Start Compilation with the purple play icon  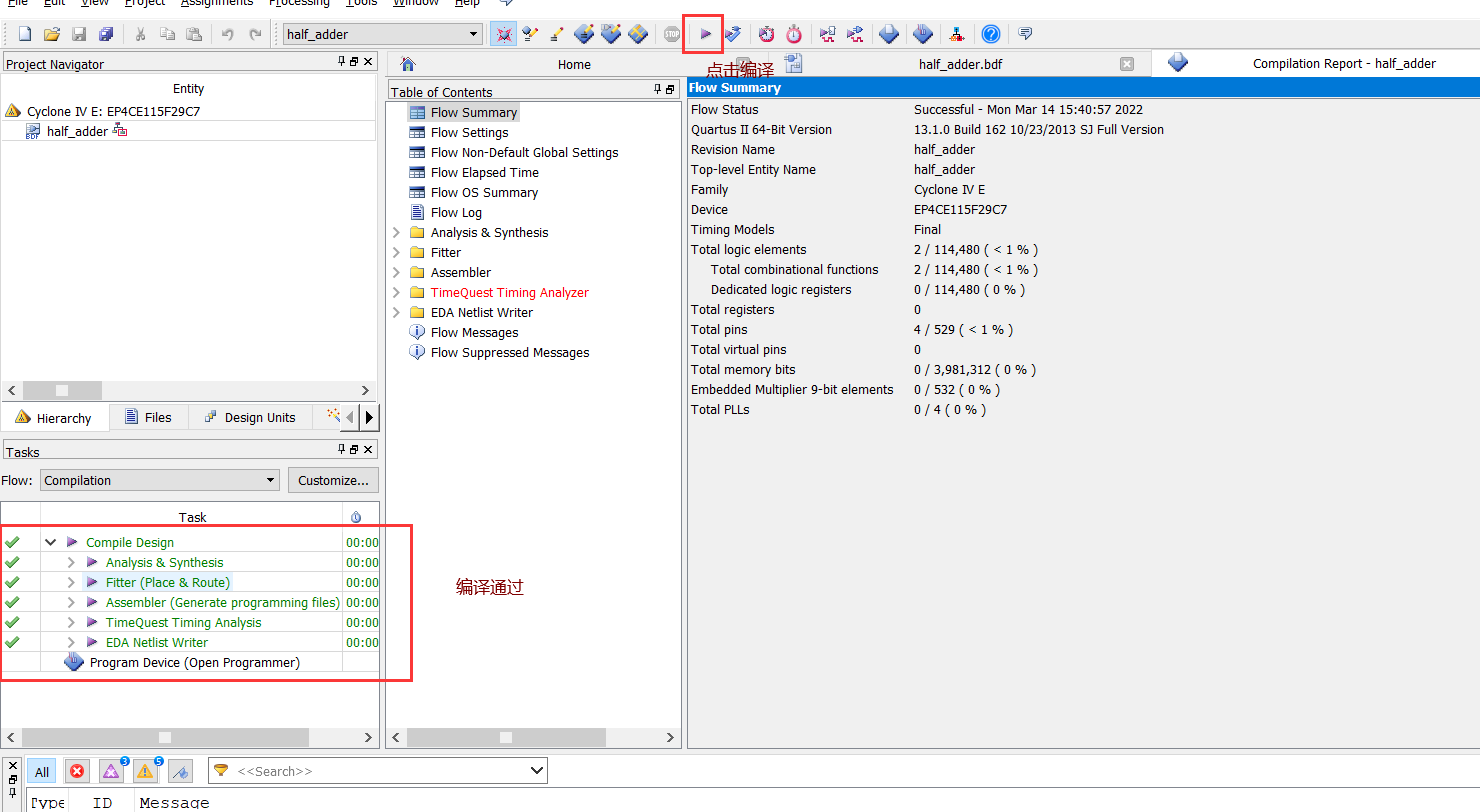[705, 34]
